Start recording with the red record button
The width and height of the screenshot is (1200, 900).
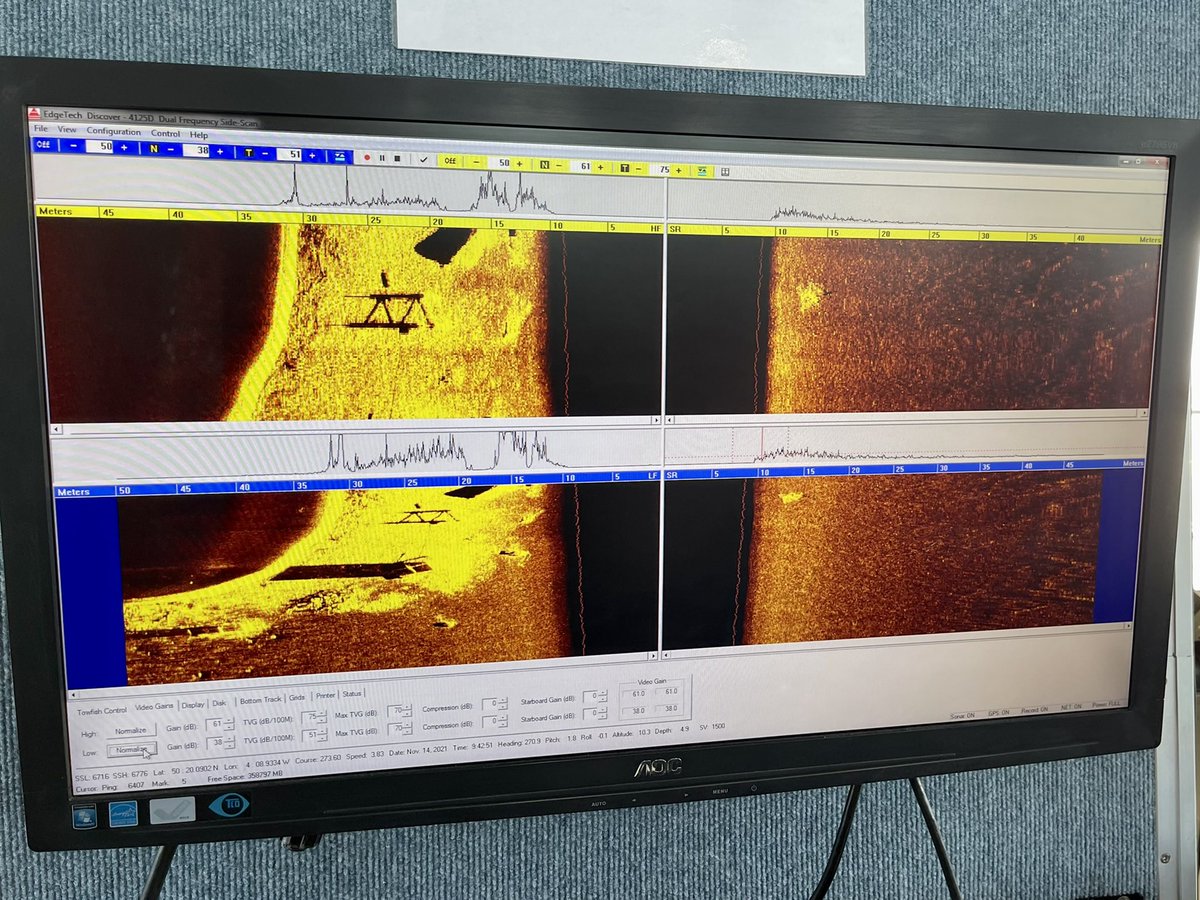pyautogui.click(x=367, y=157)
